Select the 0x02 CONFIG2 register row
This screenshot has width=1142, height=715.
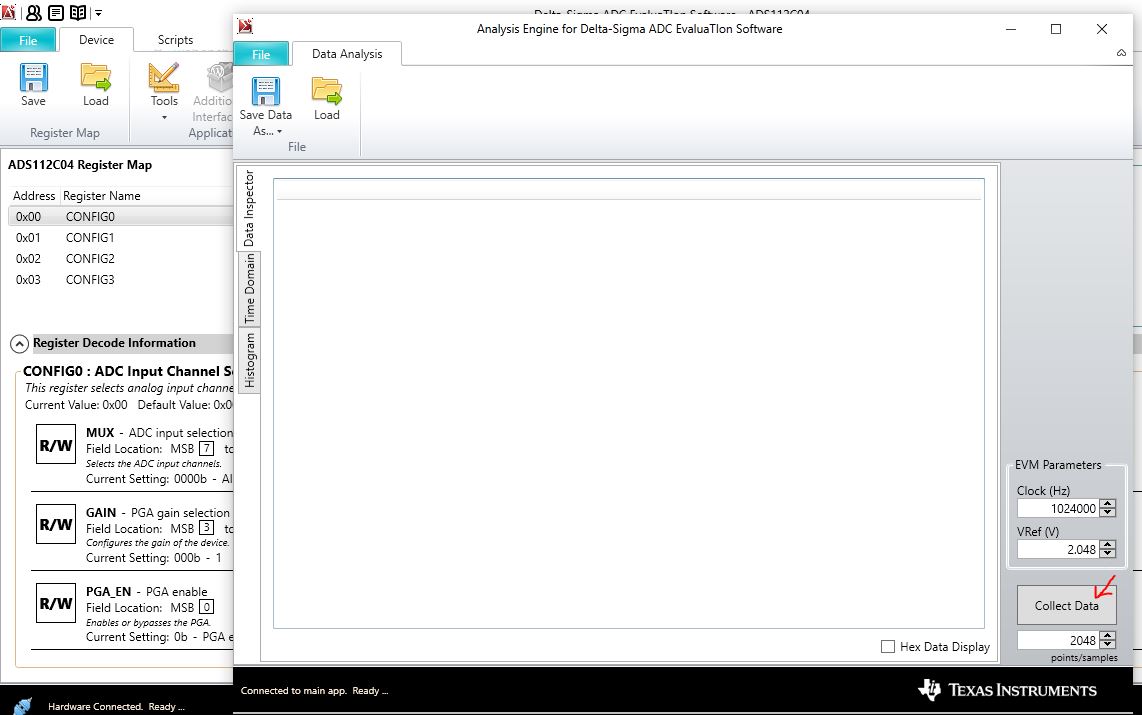click(121, 258)
